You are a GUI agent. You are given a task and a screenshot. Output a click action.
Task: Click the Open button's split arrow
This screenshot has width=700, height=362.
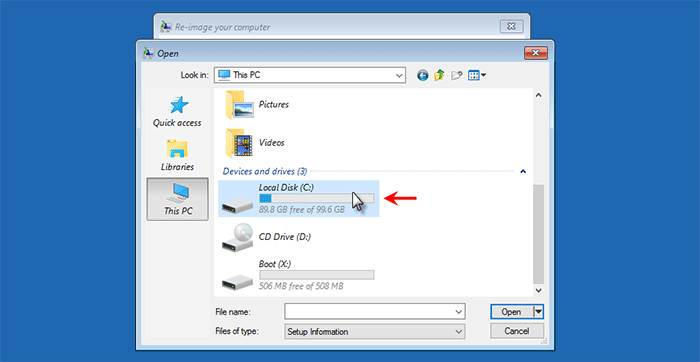click(538, 312)
